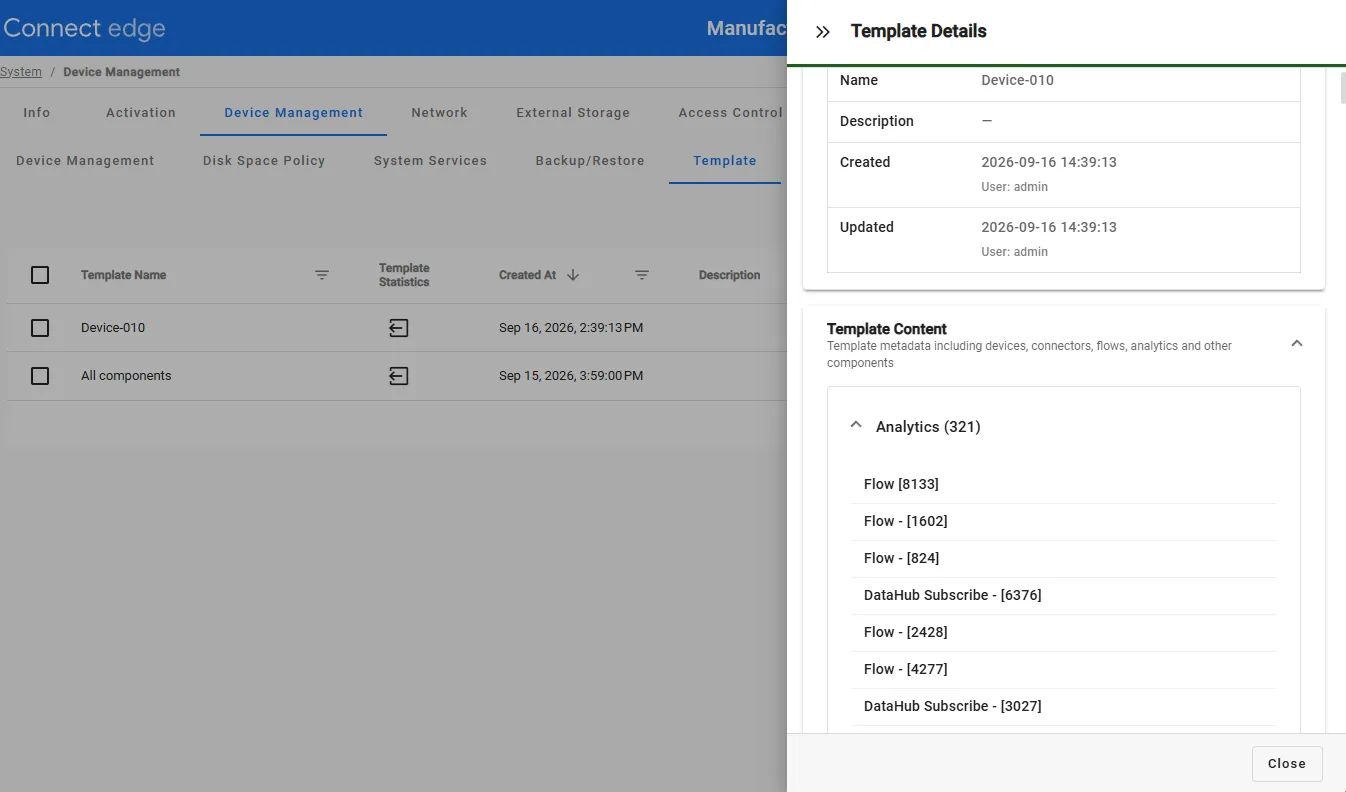Open the Activation tab
Image resolution: width=1346 pixels, height=792 pixels.
point(141,113)
